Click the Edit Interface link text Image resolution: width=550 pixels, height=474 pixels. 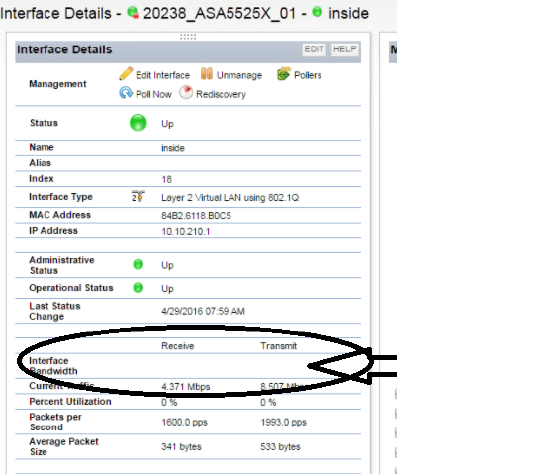click(x=163, y=75)
